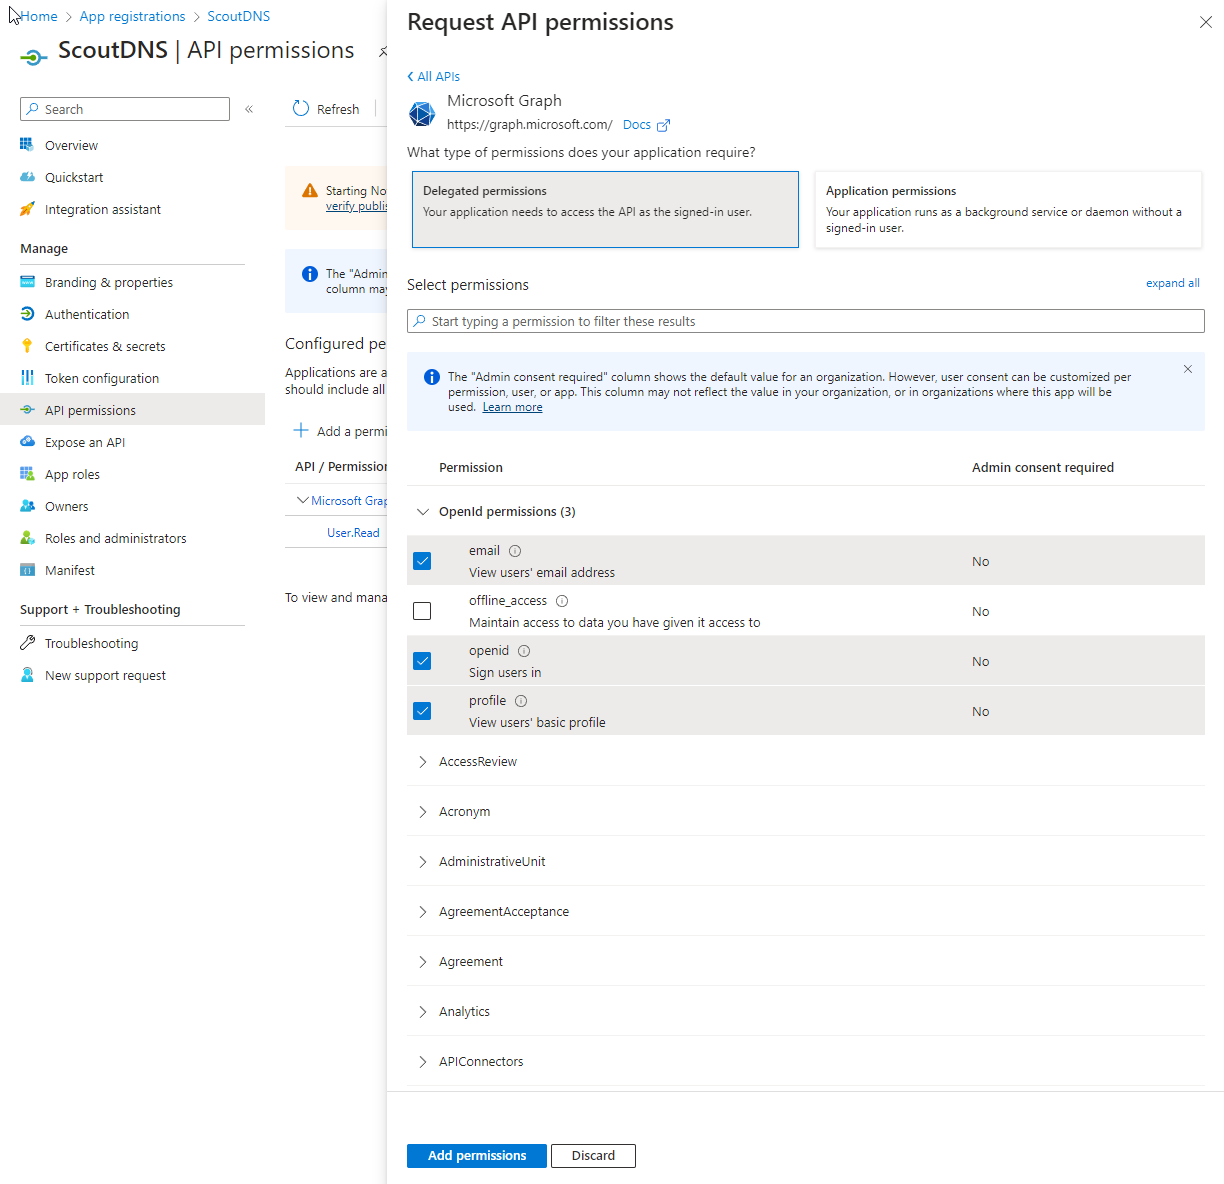Screen dimensions: 1224x1184
Task: Focus the permission filter search box
Action: [x=806, y=321]
